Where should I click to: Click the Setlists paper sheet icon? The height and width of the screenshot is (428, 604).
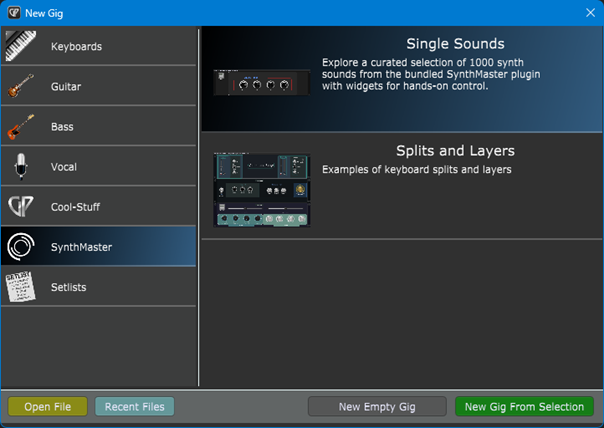(21, 287)
